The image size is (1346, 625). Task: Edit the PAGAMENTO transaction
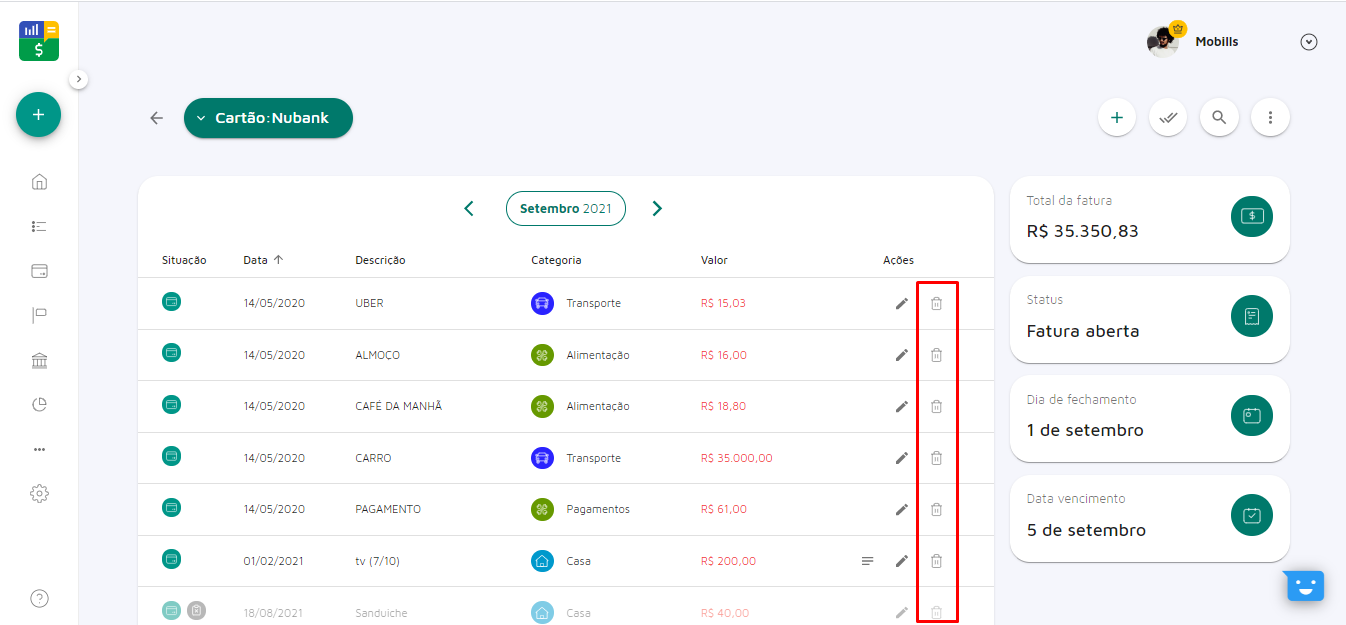tap(902, 509)
